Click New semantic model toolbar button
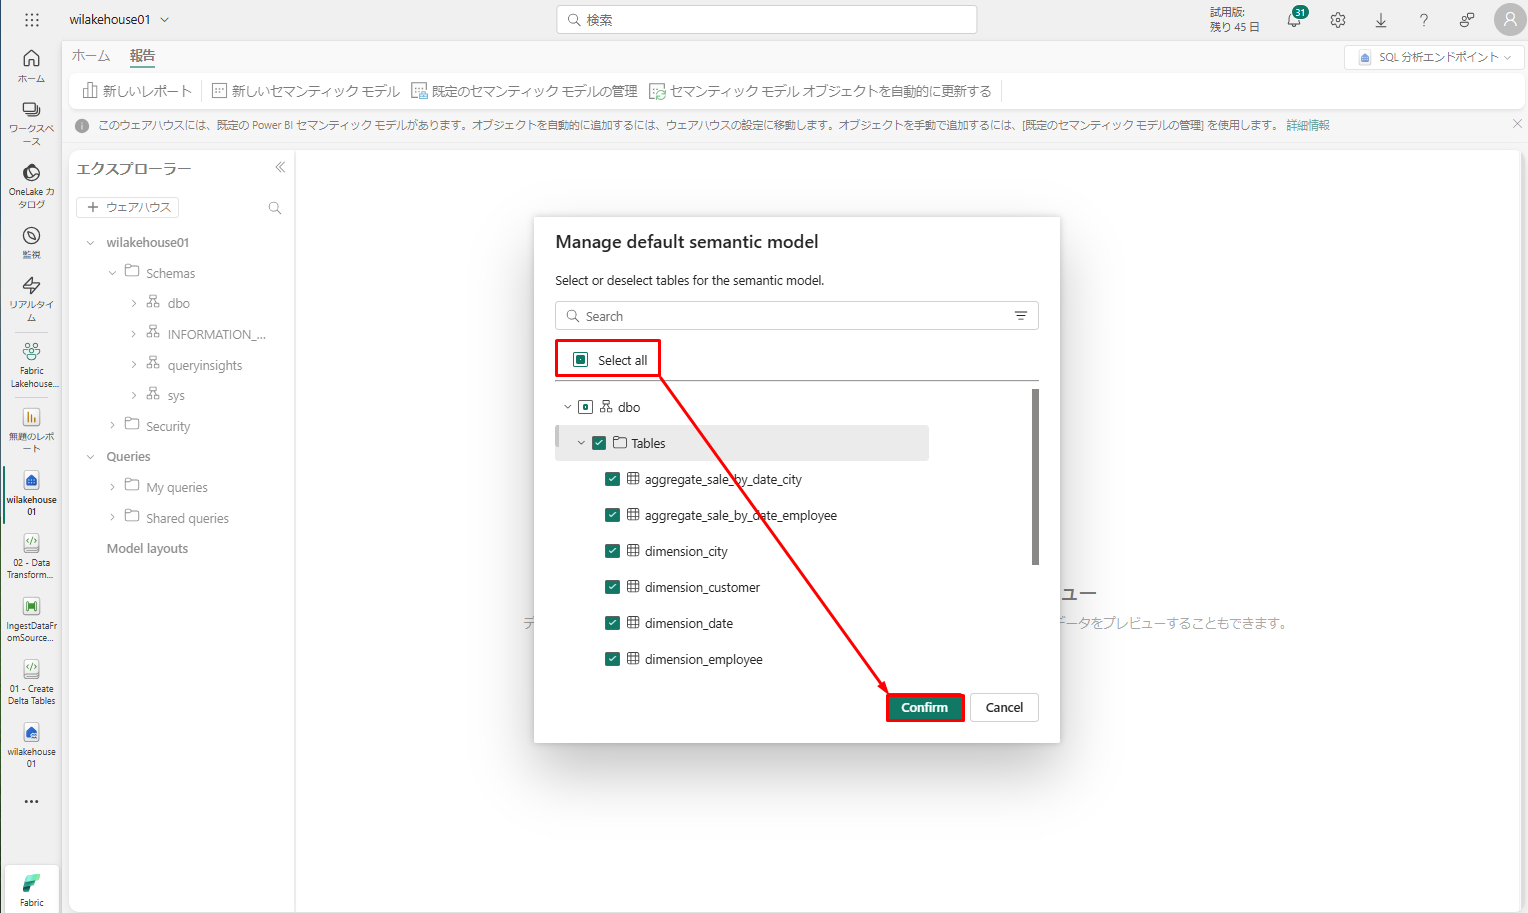Viewport: 1528px width, 913px height. (x=306, y=91)
